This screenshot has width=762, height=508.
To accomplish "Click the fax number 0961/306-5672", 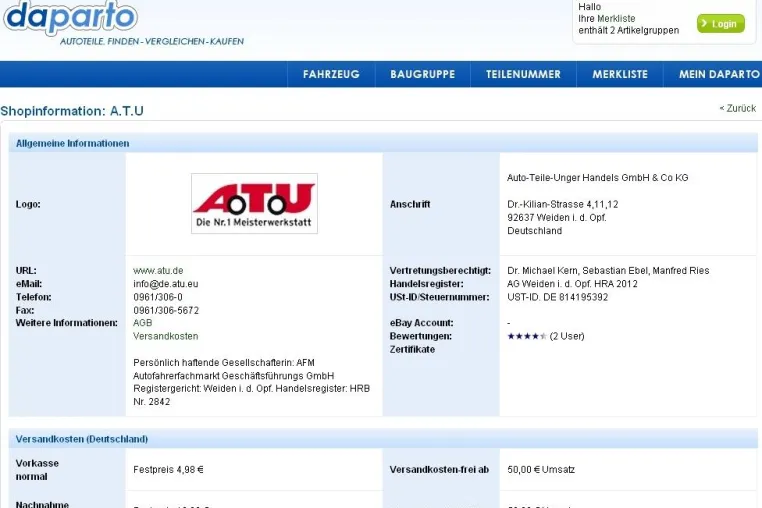I will (x=166, y=310).
